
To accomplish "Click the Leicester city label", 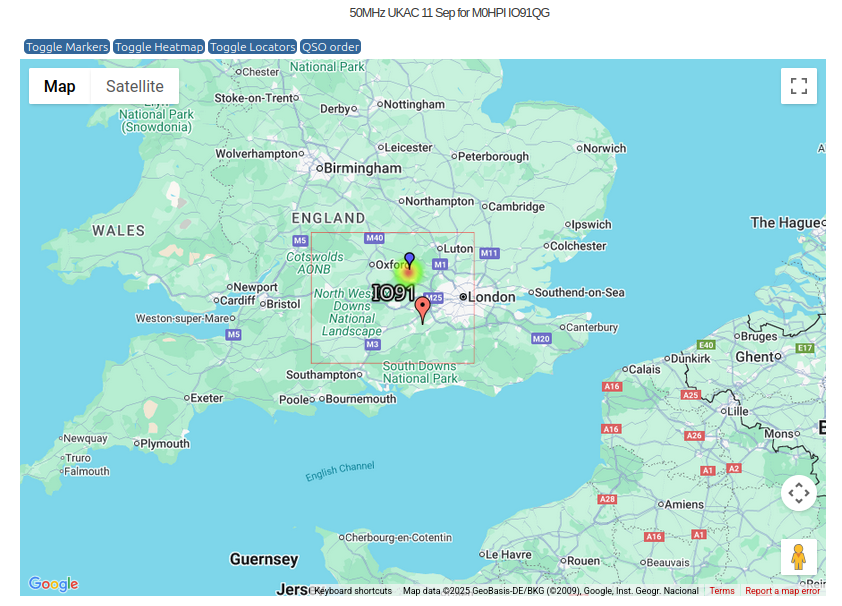I will (x=408, y=148).
